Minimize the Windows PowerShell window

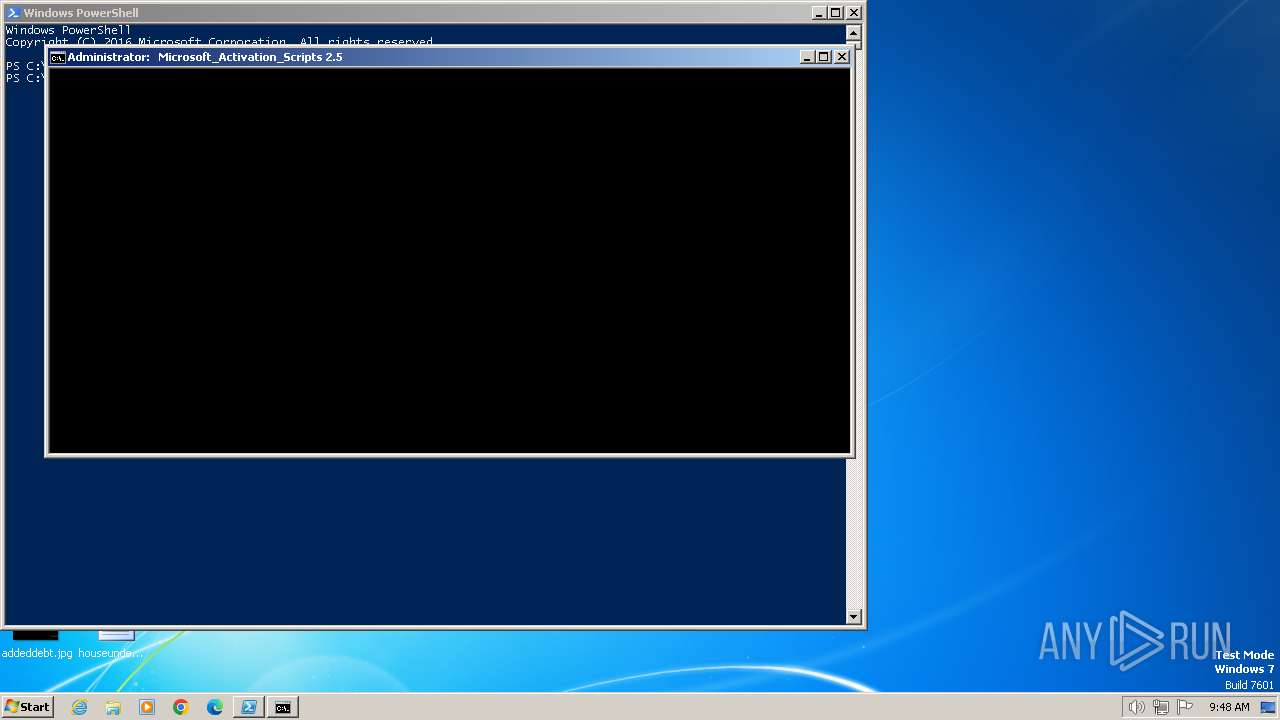pos(820,13)
